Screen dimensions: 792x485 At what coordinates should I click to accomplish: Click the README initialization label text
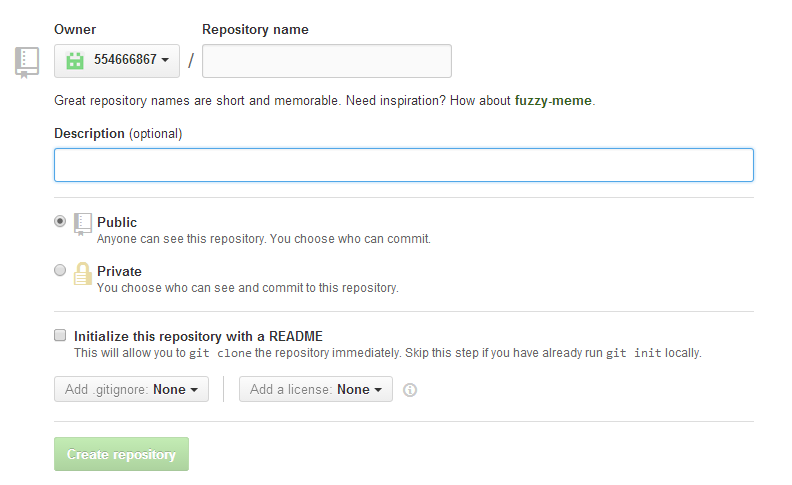tap(198, 336)
